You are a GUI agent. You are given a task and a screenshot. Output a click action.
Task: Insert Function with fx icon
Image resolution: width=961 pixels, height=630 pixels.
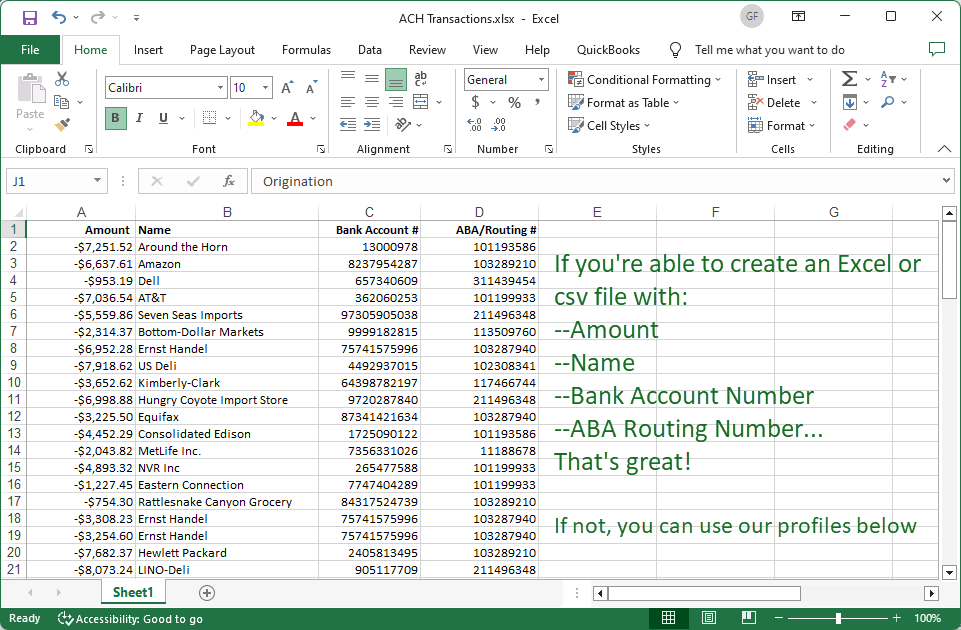[229, 181]
